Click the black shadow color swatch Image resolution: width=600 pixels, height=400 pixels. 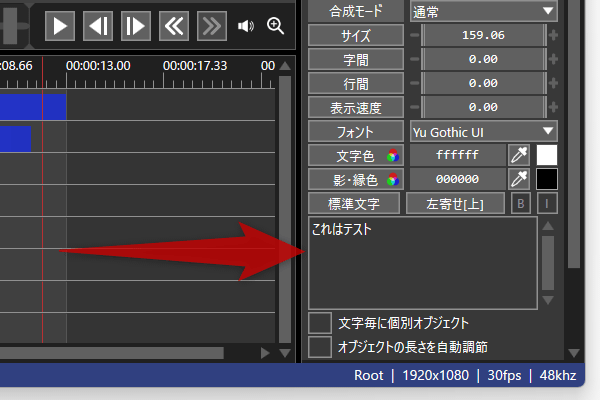coord(547,179)
